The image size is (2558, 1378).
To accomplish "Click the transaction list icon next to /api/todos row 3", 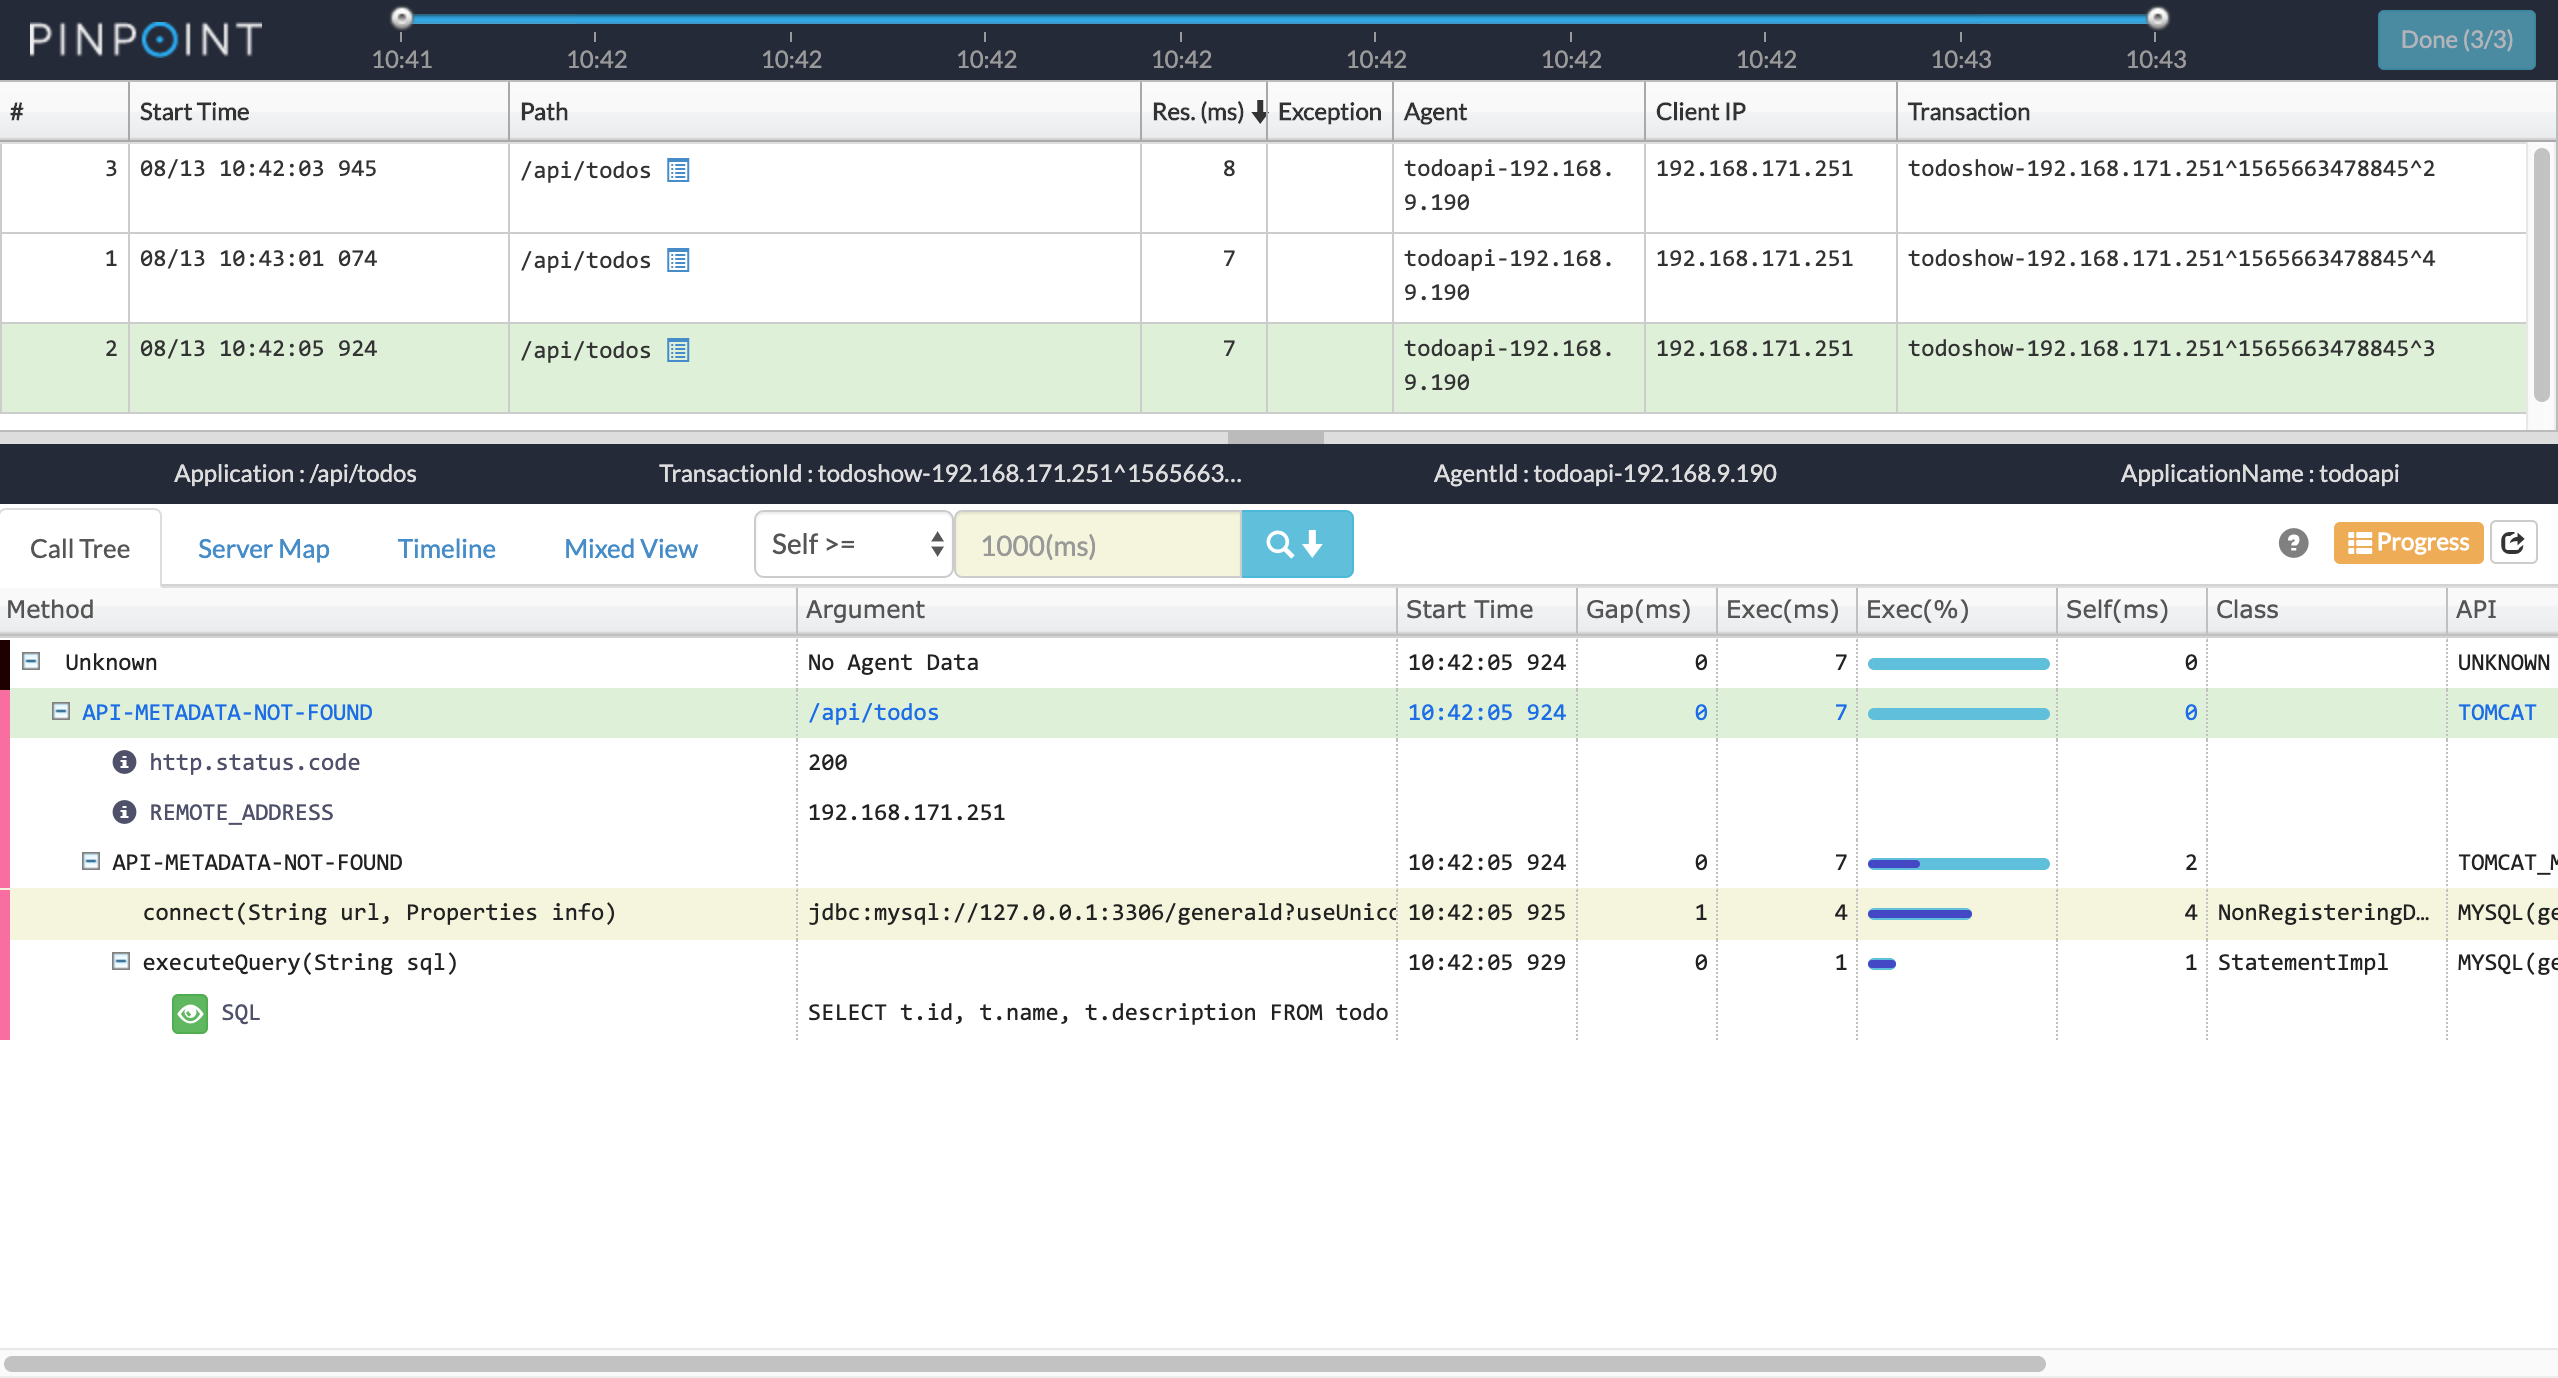I will coord(677,170).
